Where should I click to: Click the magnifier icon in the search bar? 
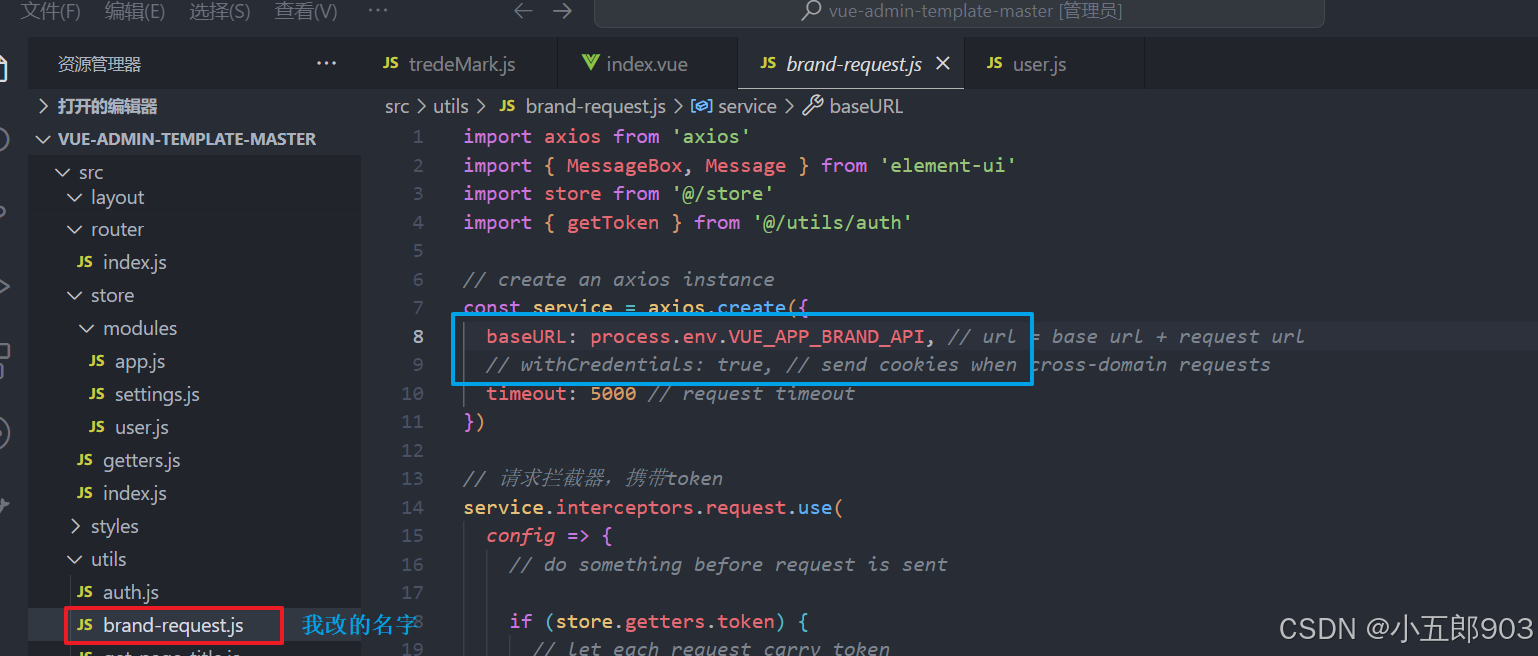(810, 11)
